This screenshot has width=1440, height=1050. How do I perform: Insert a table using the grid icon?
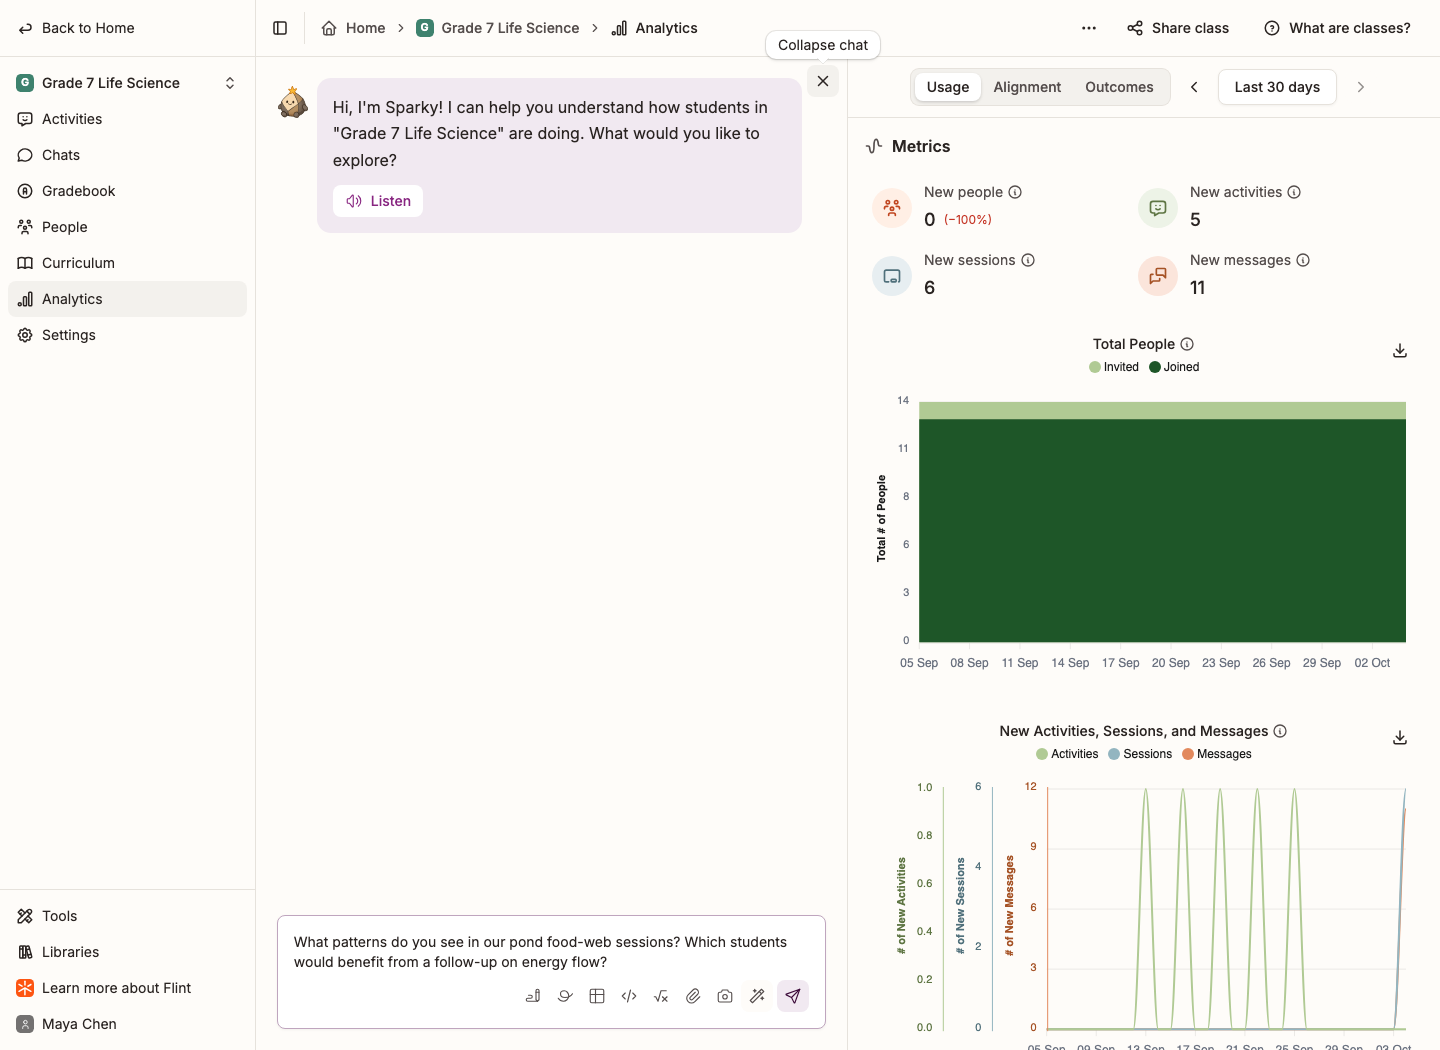point(597,996)
